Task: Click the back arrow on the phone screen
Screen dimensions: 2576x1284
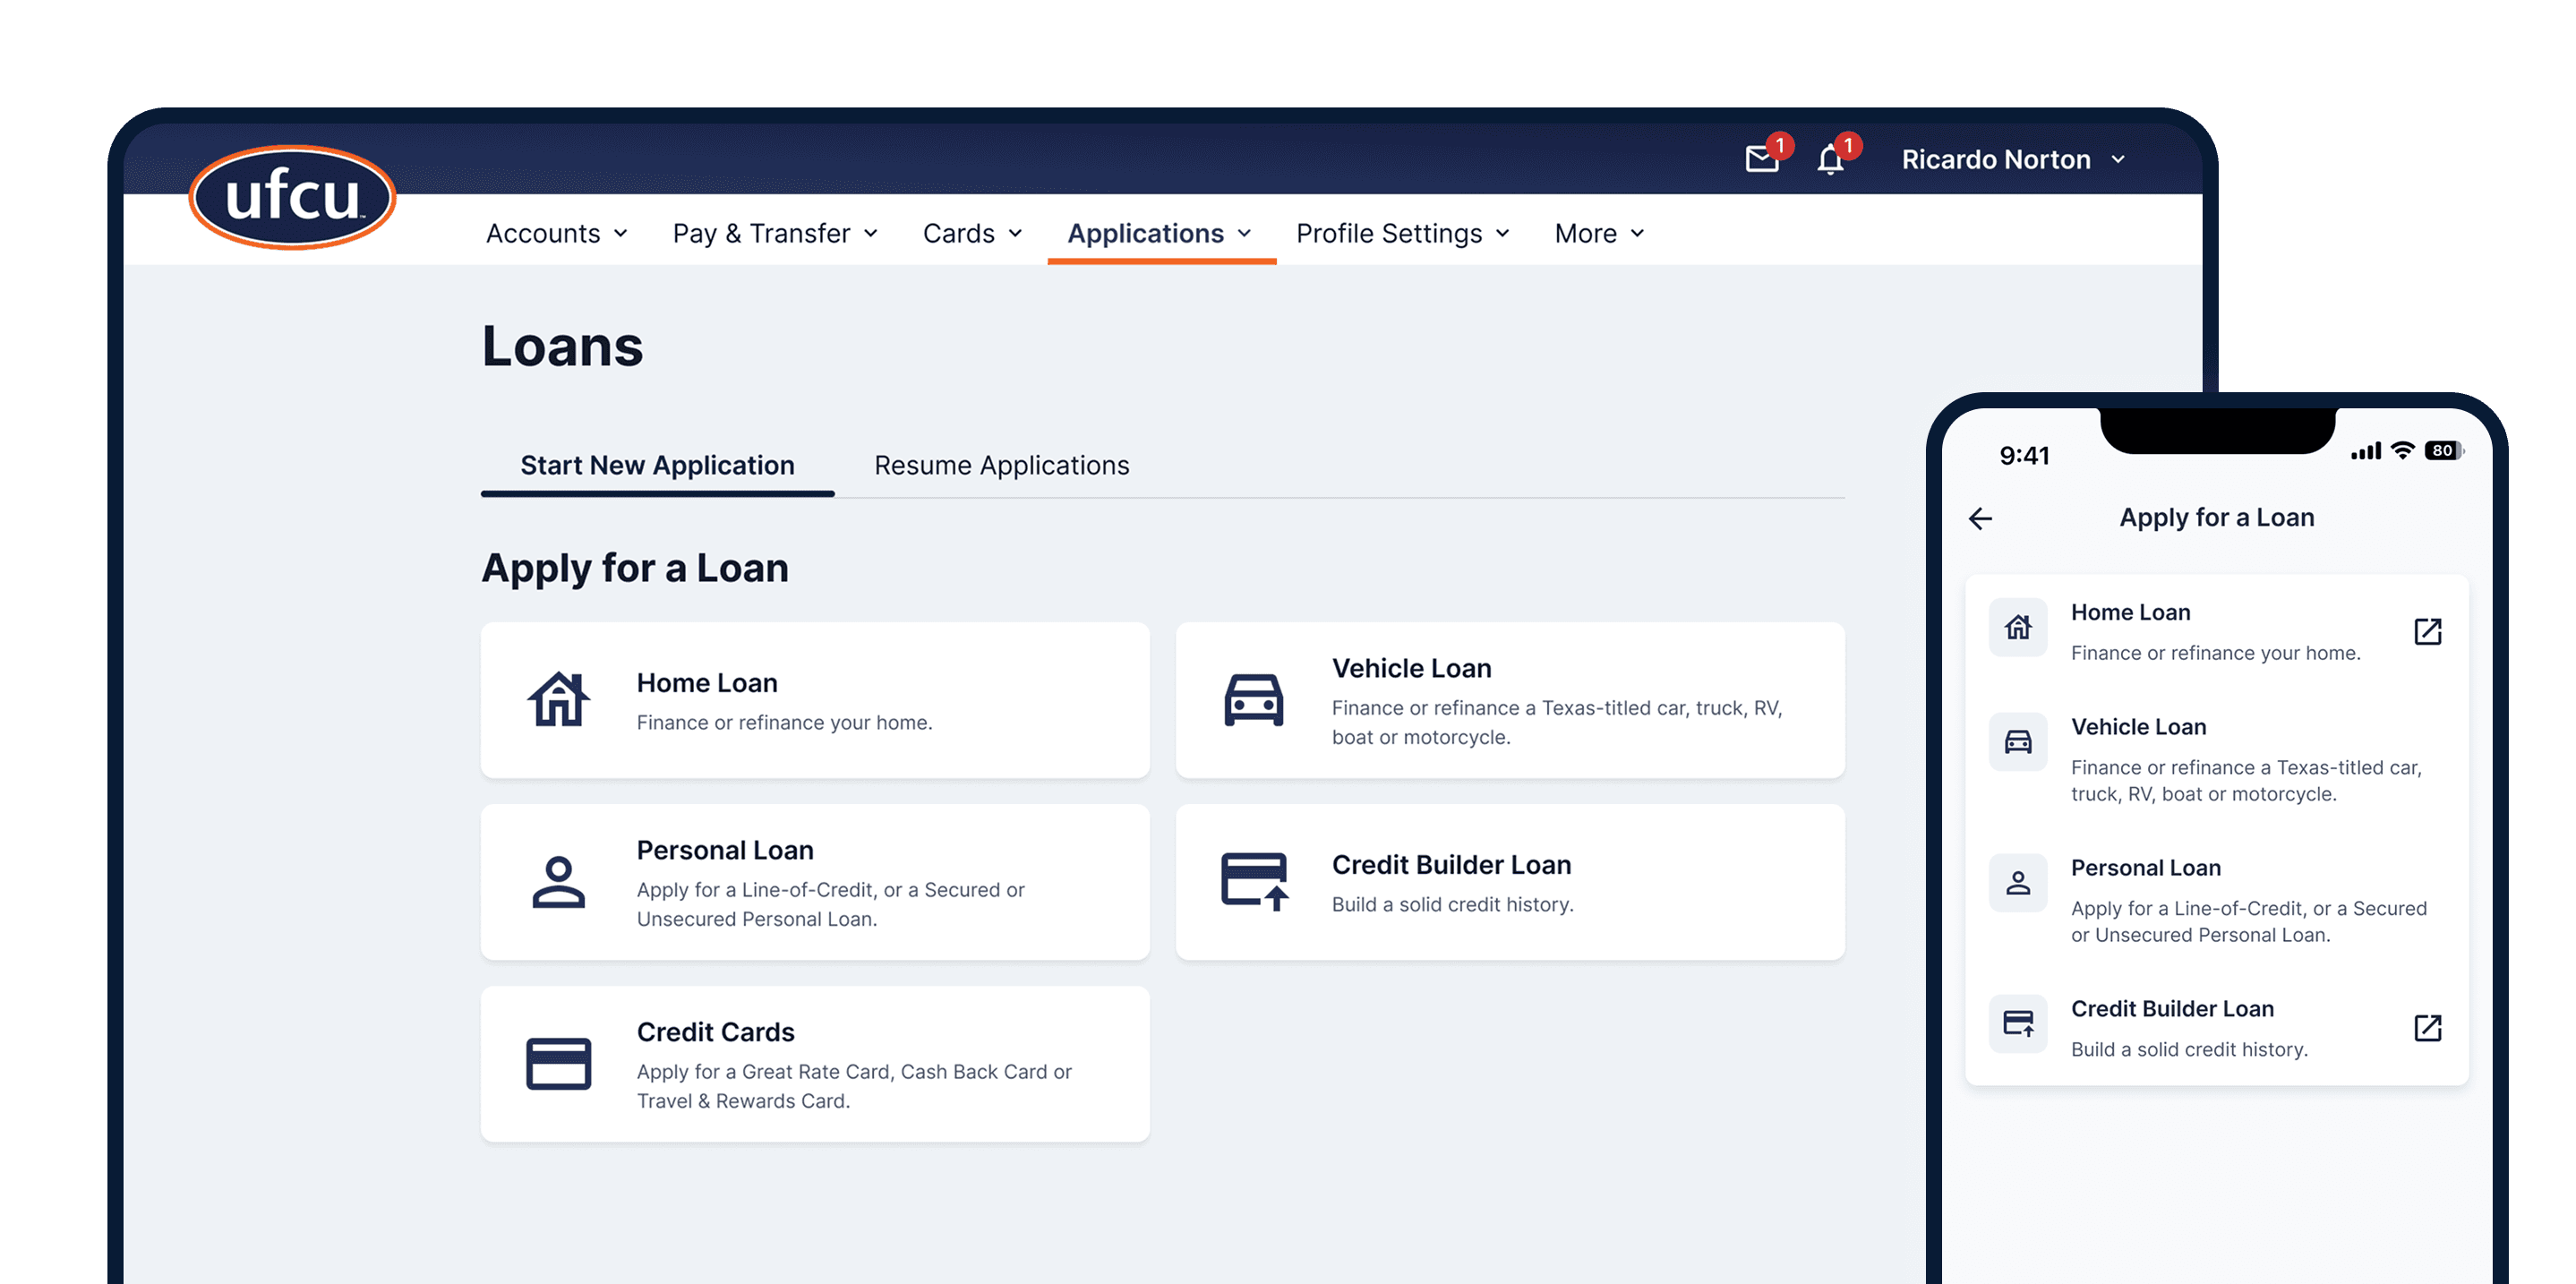Action: [1980, 518]
